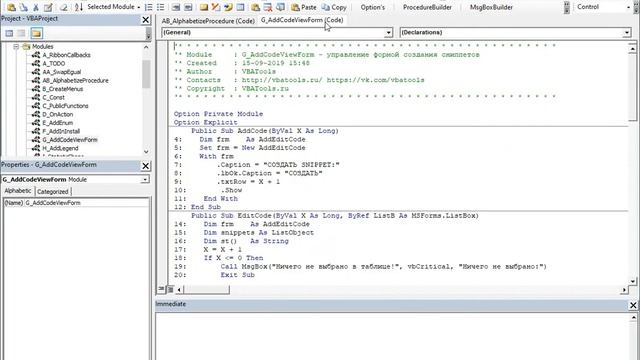Select the G_AddCodeViewForm module in the tree
This screenshot has height=360, width=640.
pyautogui.click(x=70, y=140)
